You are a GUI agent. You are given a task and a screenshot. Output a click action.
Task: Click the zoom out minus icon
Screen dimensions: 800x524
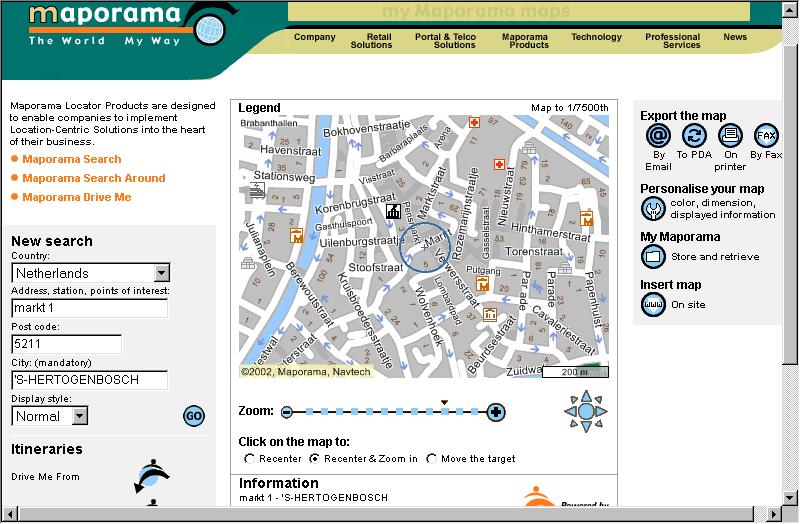pyautogui.click(x=287, y=412)
